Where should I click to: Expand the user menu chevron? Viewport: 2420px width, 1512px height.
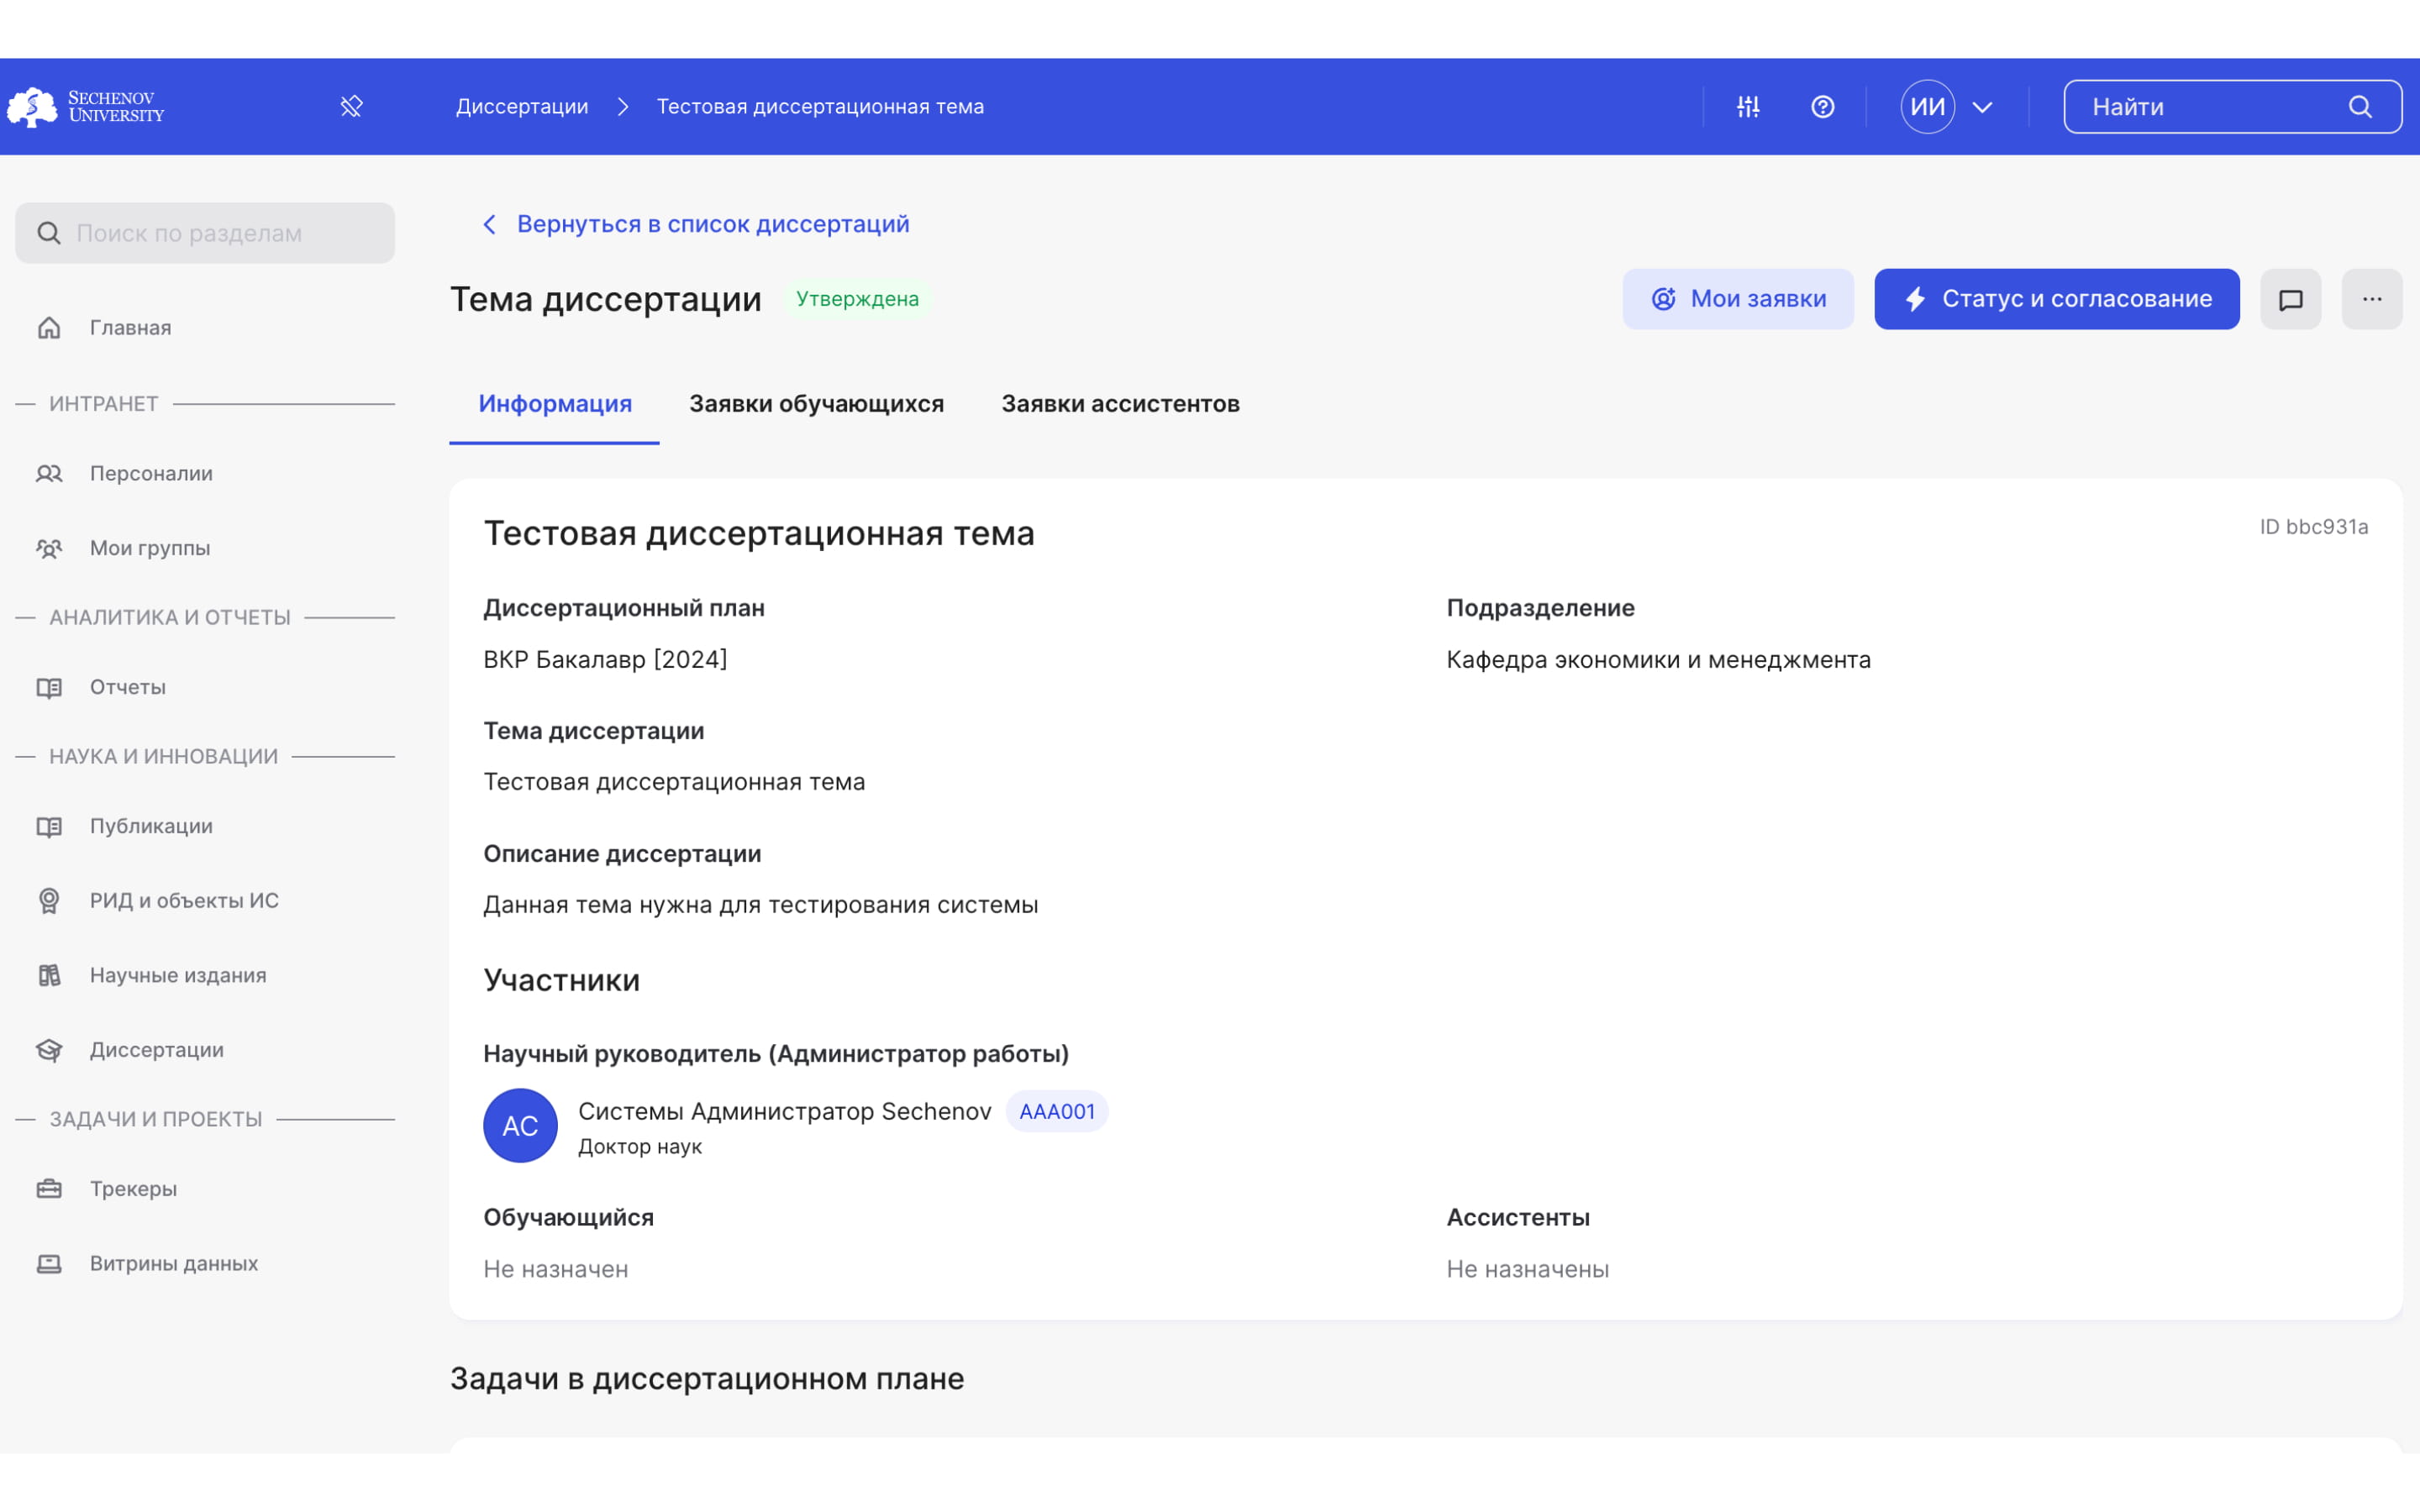[x=1983, y=107]
